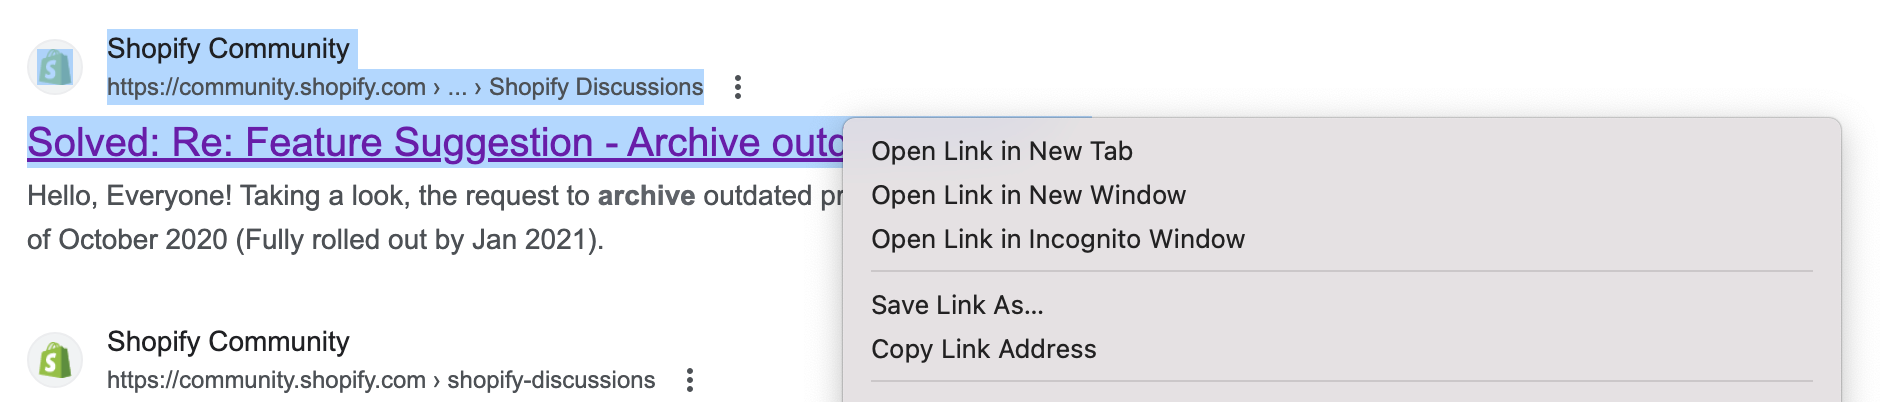Choose Open Link in New Tab
Screen dimensions: 1882x402
(x=1001, y=151)
